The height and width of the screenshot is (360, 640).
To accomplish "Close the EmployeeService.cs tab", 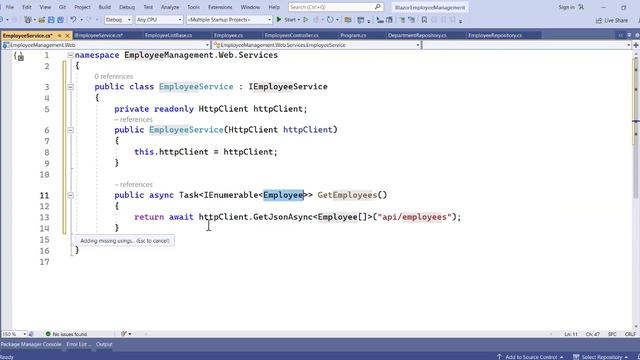I will [68, 36].
